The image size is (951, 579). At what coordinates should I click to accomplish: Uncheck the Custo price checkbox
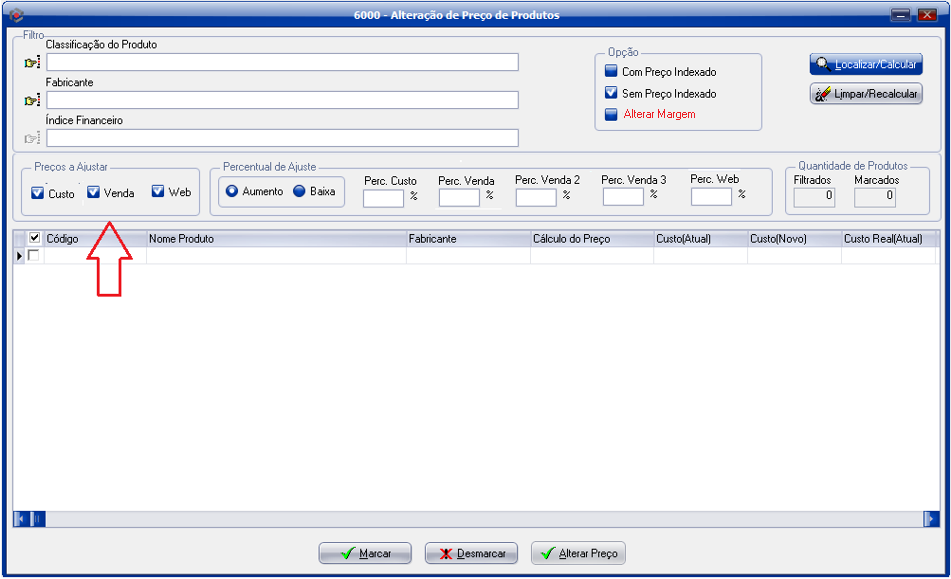pos(38,192)
